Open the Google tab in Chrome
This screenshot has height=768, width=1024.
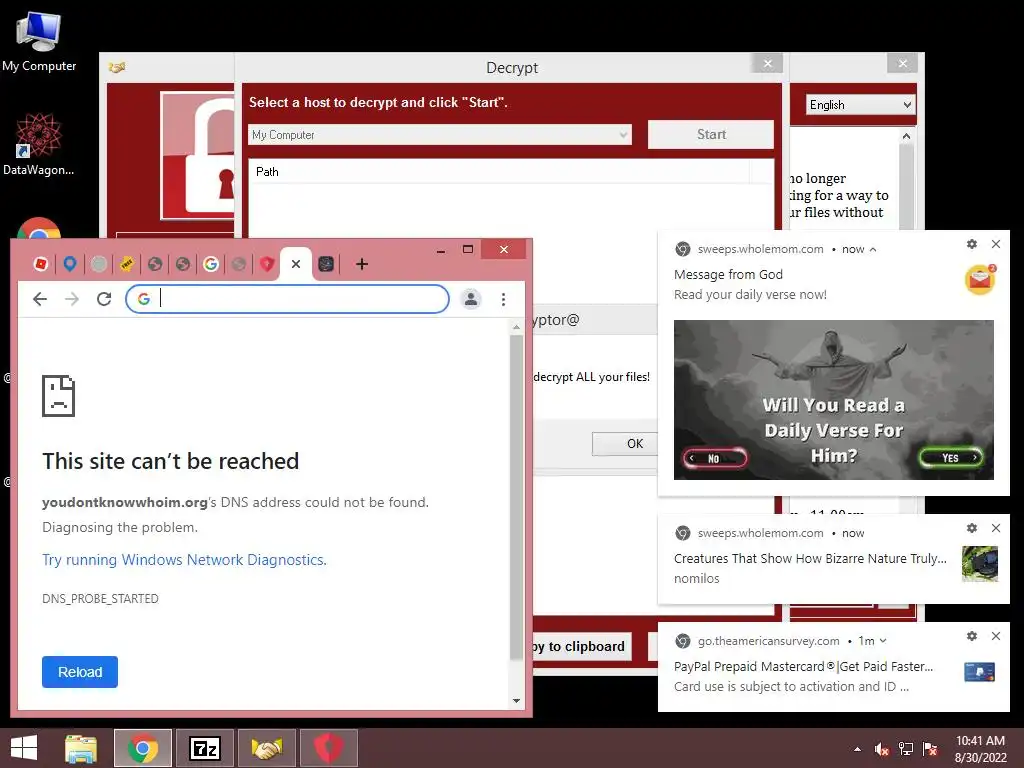[x=210, y=264]
